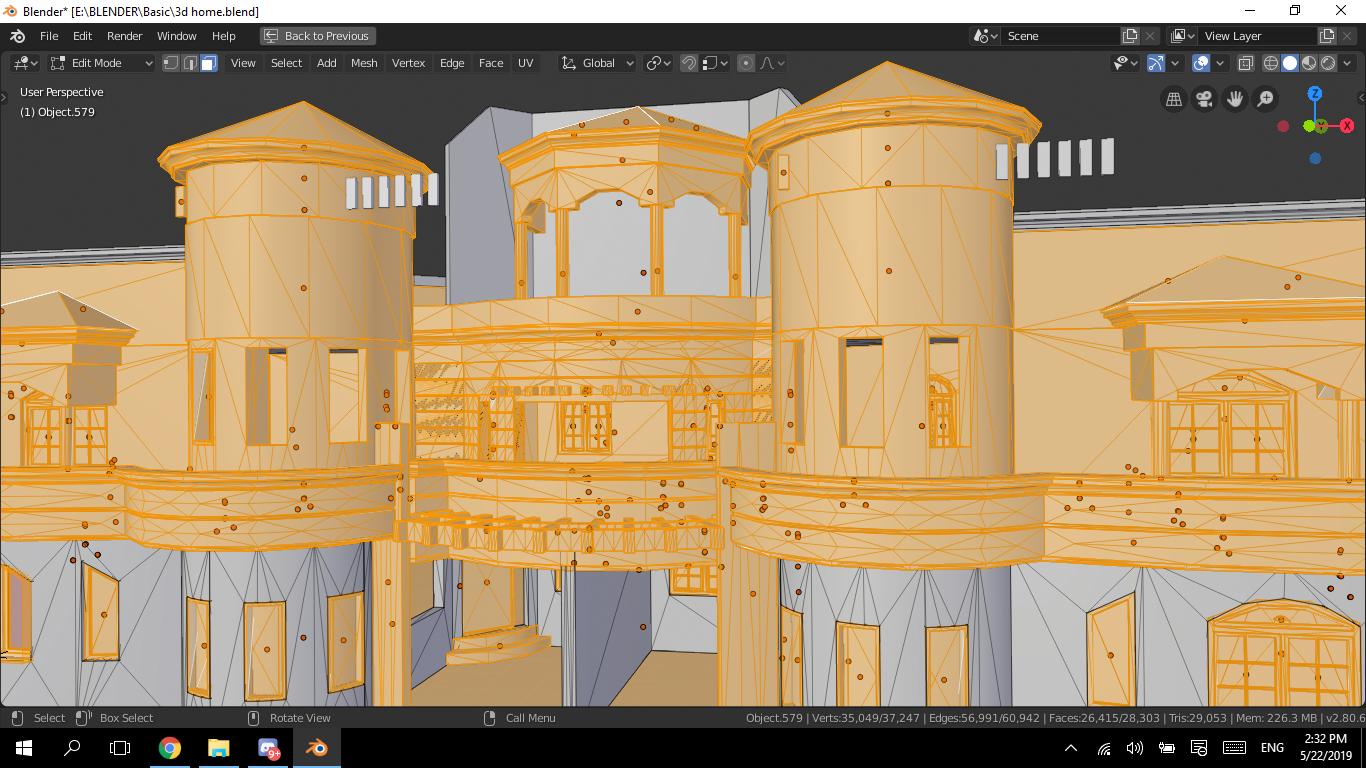Screen dimensions: 1366x768
Task: Click the Back to Previous button
Action: 316,36
